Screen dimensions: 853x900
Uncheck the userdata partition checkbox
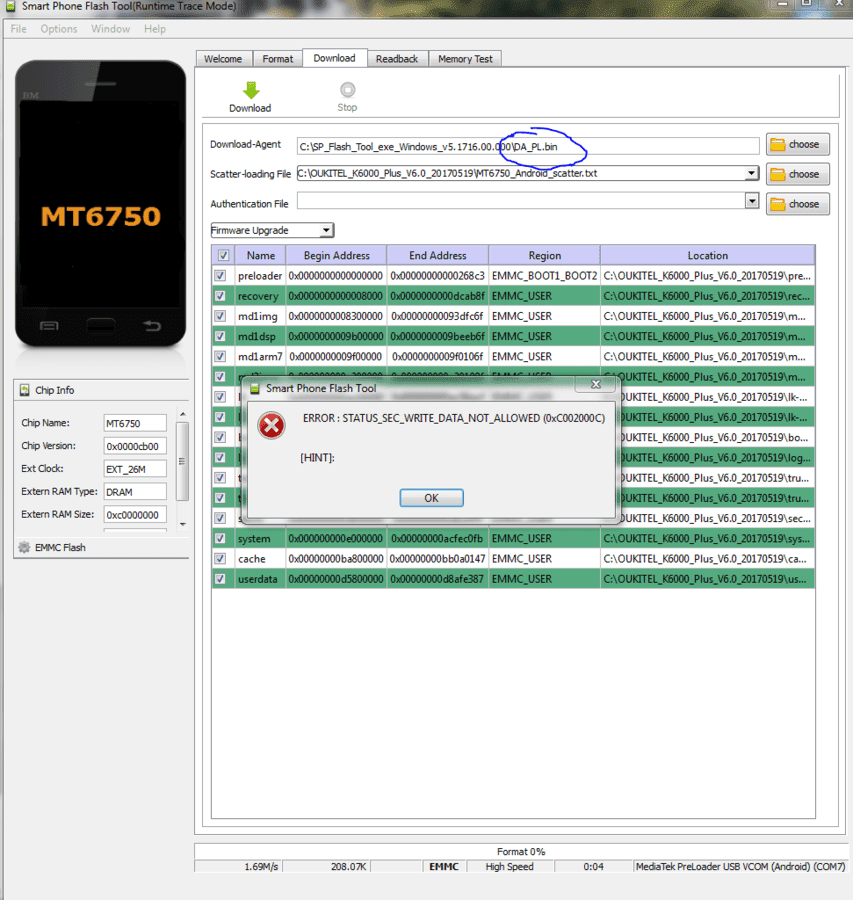point(220,579)
